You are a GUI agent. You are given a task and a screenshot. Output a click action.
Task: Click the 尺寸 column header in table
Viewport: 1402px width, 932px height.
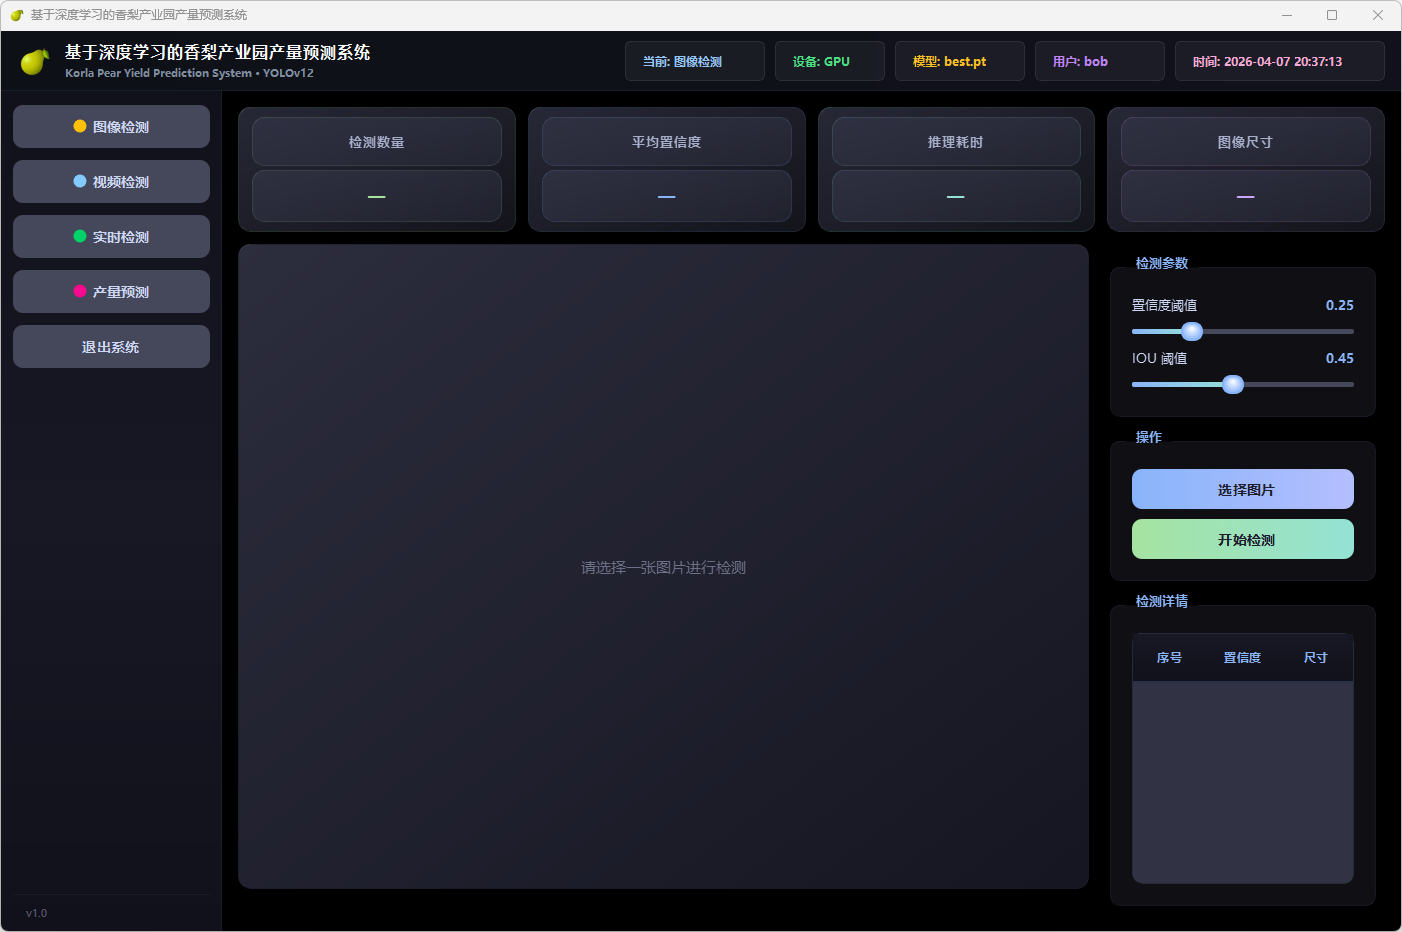(x=1315, y=658)
